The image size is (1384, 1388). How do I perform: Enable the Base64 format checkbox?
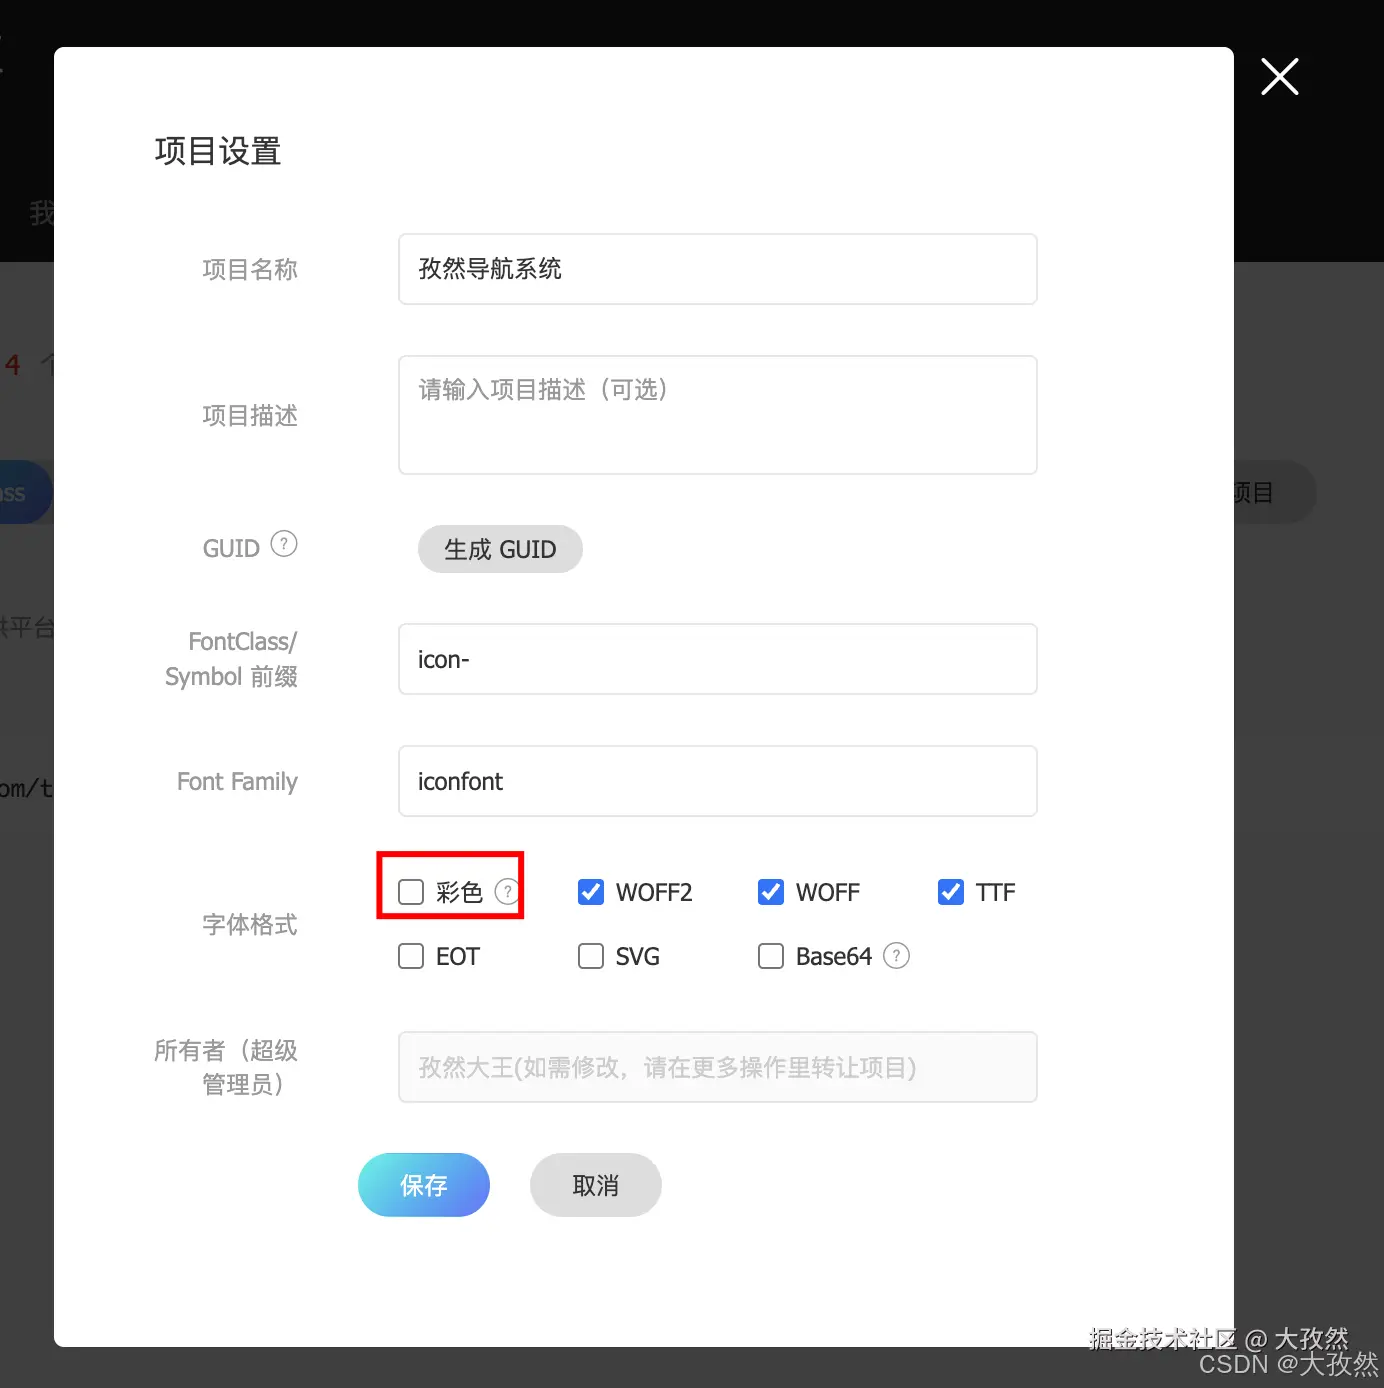(x=771, y=956)
